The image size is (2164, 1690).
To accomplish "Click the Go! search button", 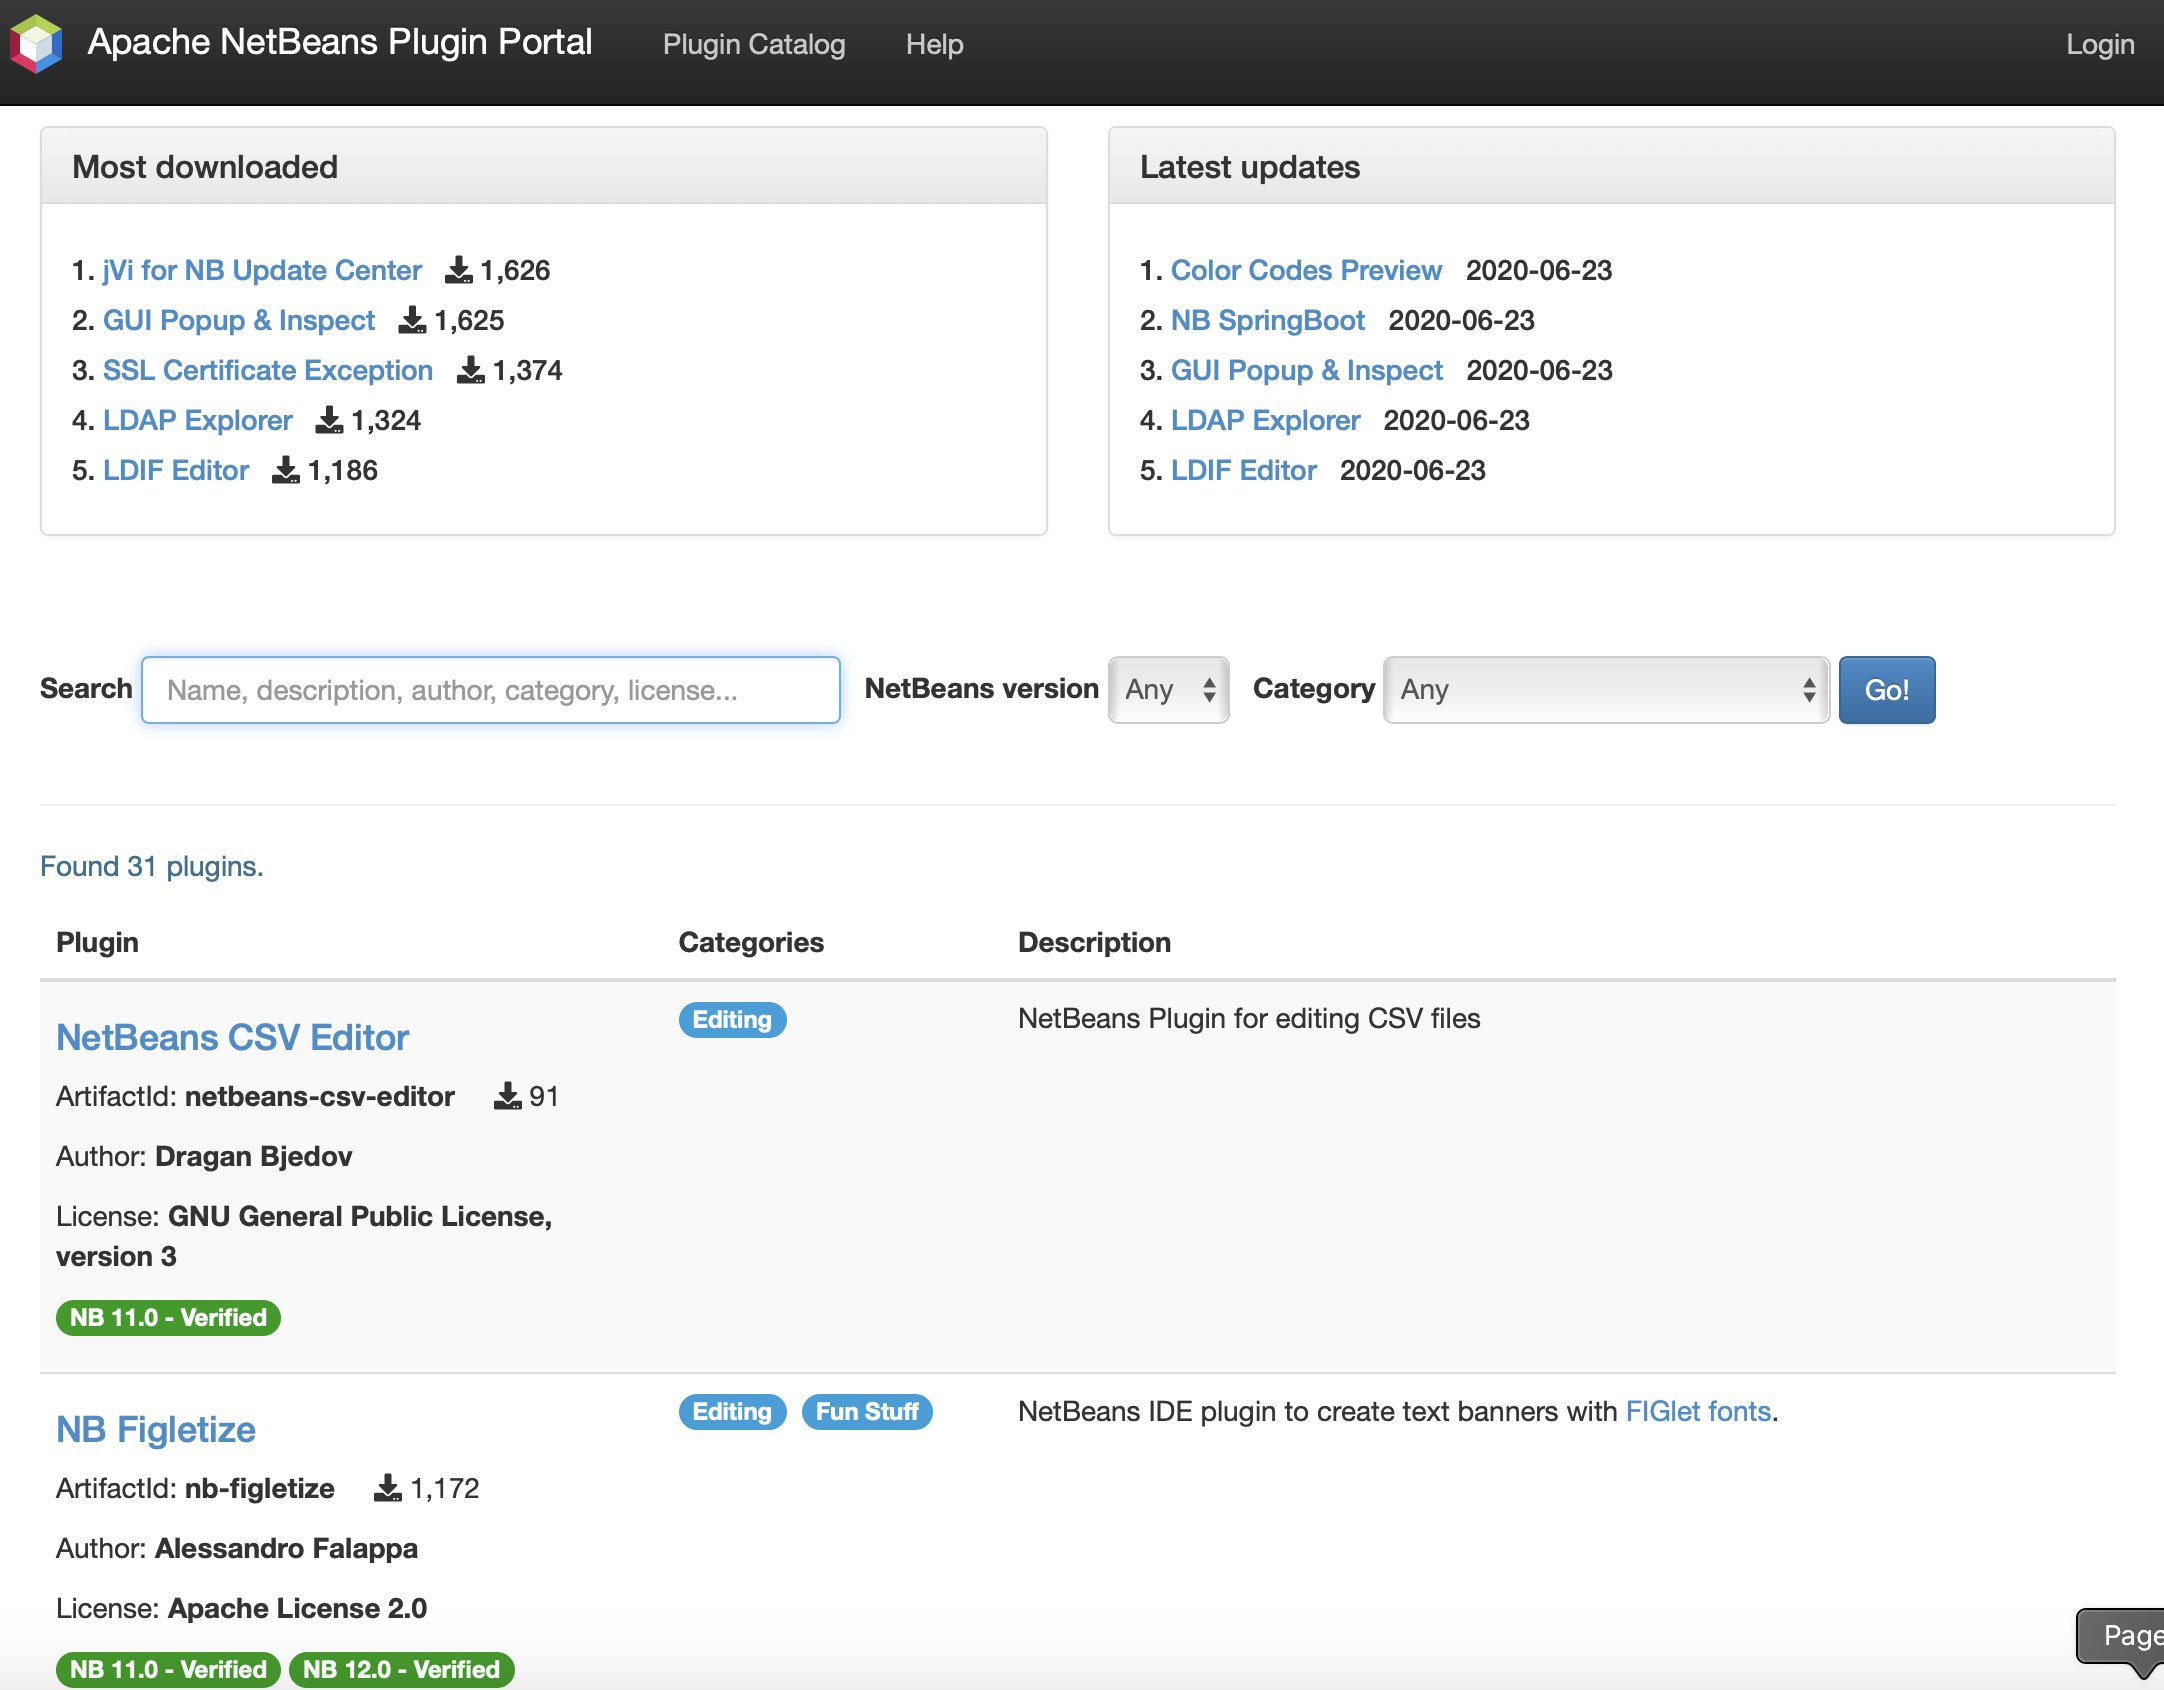I will (1884, 689).
